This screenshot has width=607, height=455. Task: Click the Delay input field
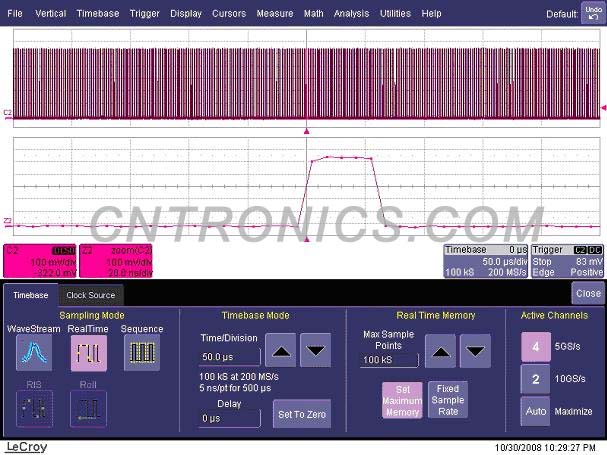point(229,418)
